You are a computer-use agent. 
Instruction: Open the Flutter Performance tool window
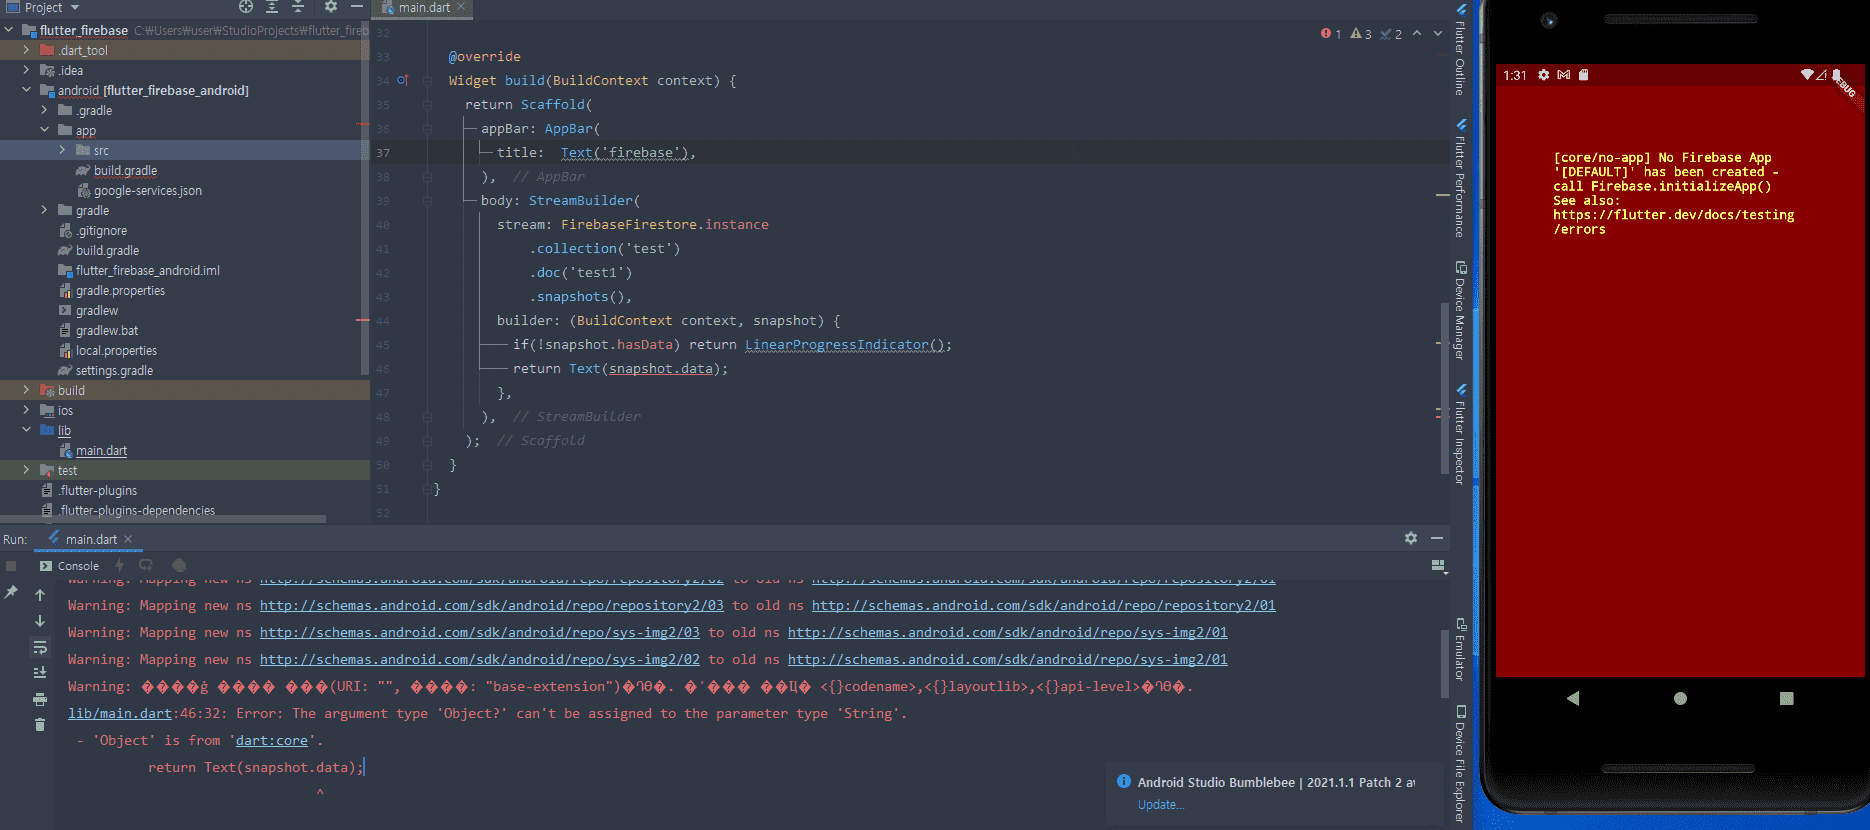(1460, 178)
